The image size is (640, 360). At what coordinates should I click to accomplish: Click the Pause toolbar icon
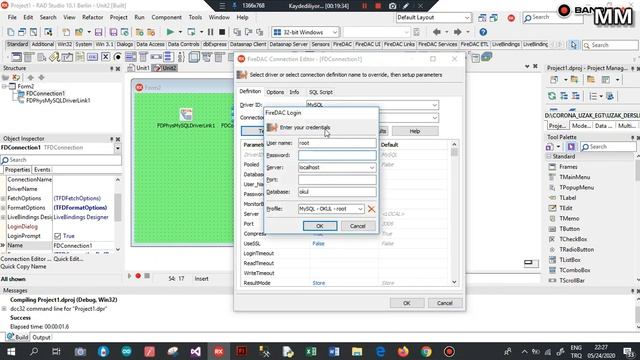coord(210,32)
